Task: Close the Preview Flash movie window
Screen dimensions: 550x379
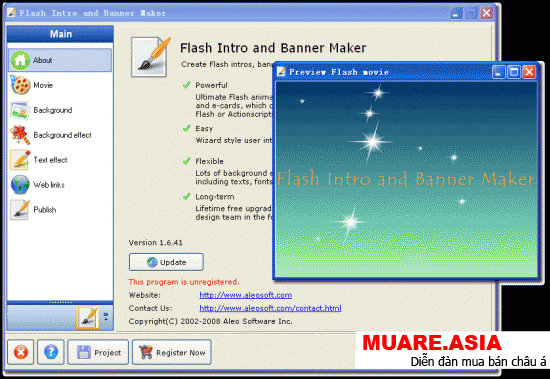Action: [529, 72]
